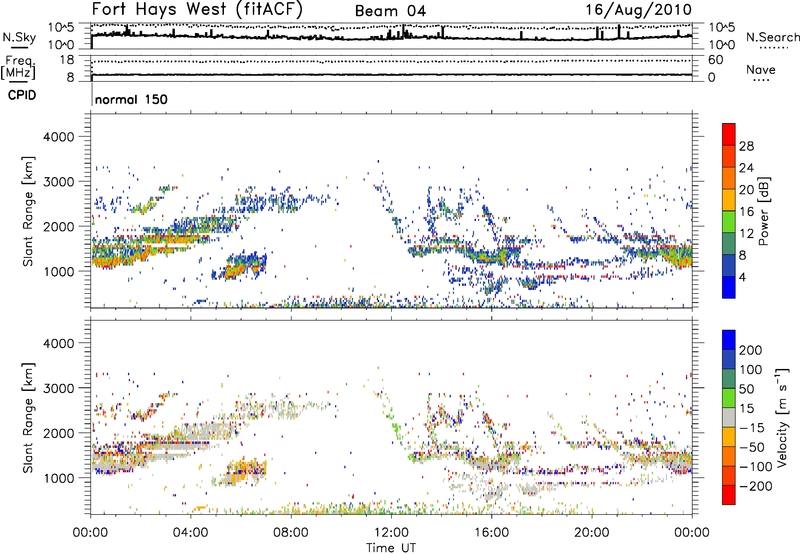
Task: Click the 'CPID' label
Action: tap(22, 95)
